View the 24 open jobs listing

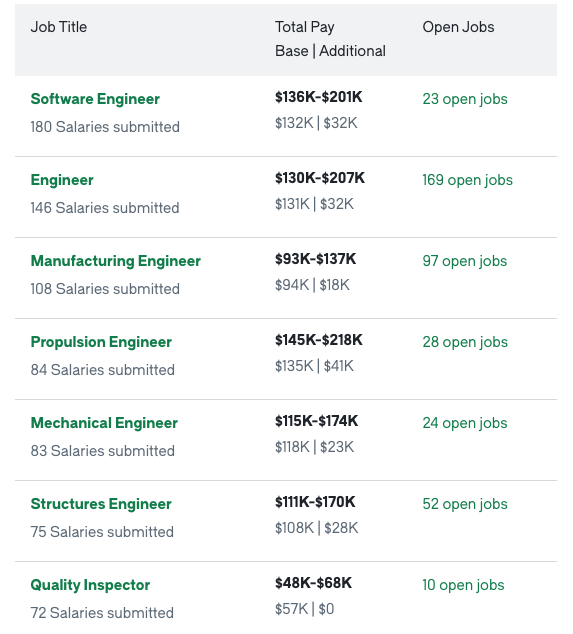465,423
